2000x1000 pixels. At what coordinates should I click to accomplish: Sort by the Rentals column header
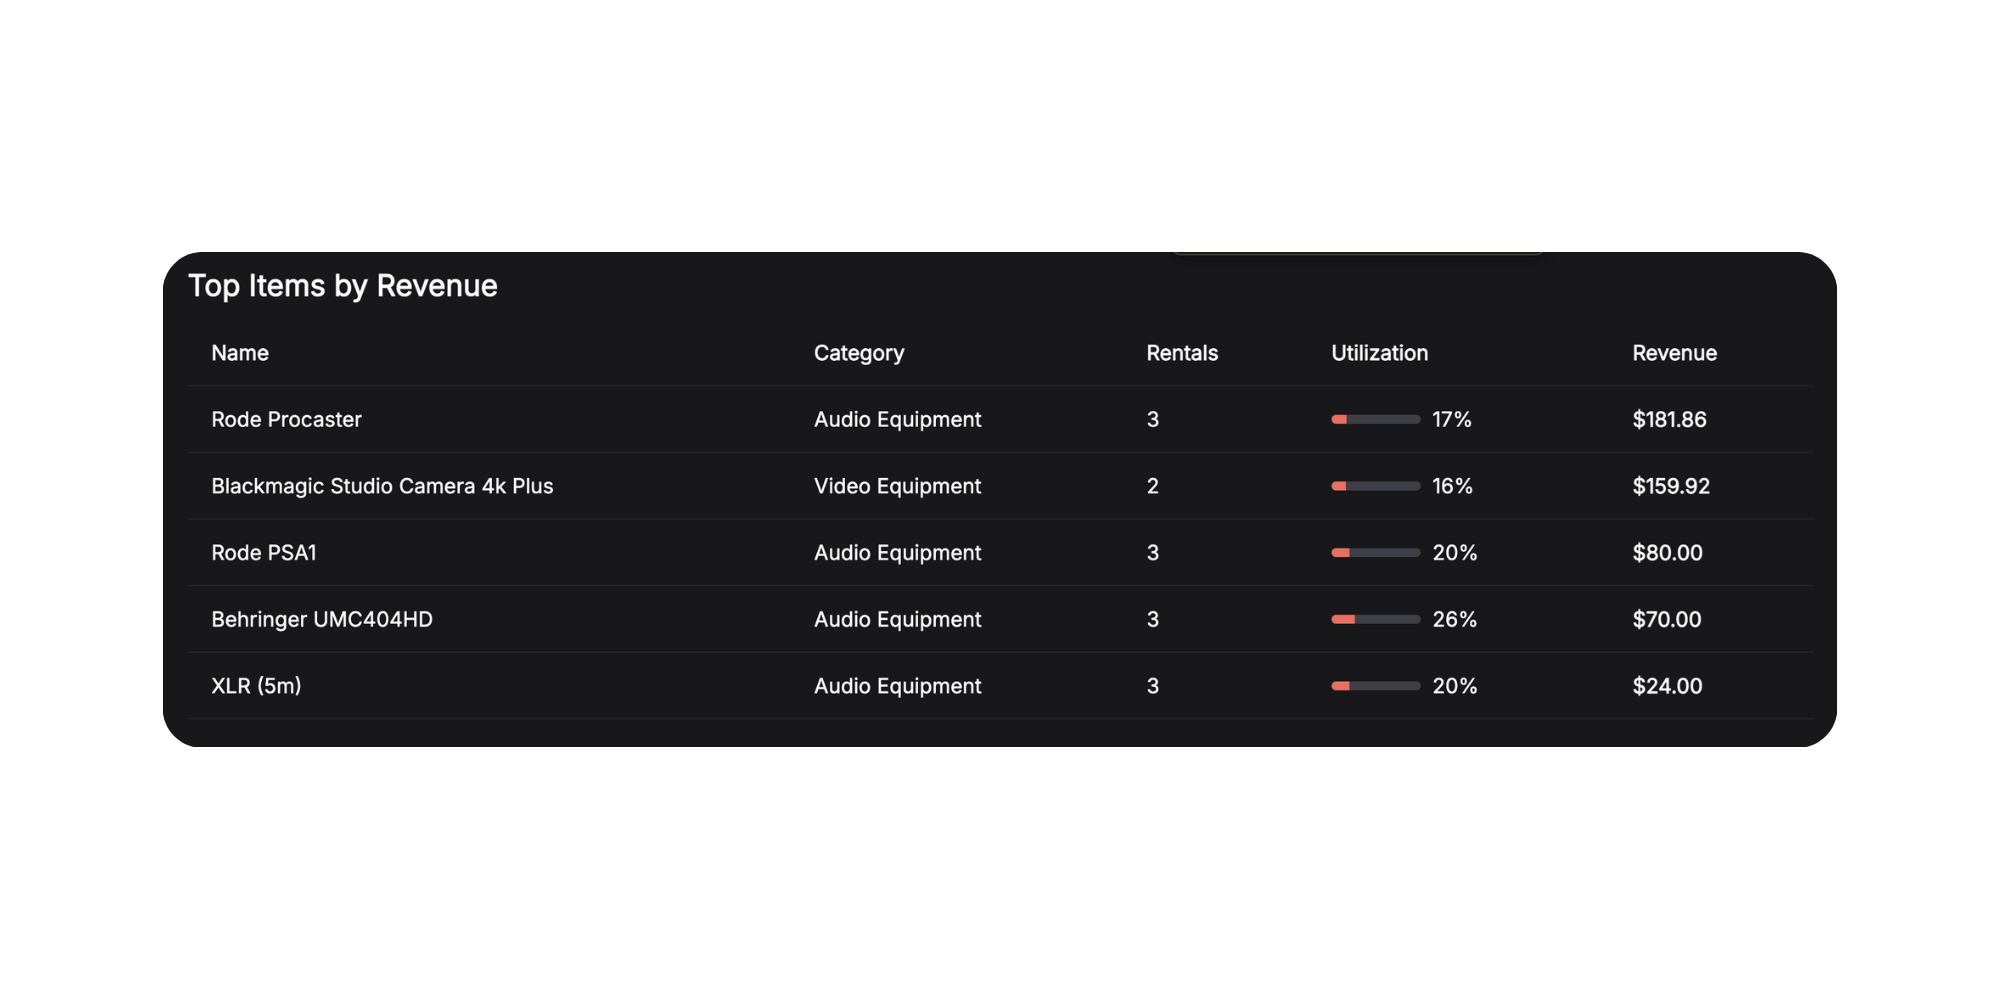coord(1182,353)
